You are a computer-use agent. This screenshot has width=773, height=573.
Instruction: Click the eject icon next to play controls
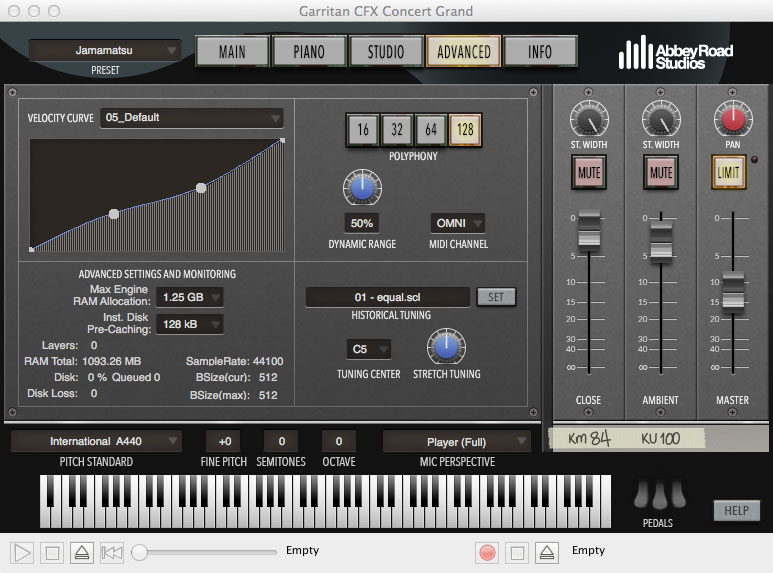82,553
